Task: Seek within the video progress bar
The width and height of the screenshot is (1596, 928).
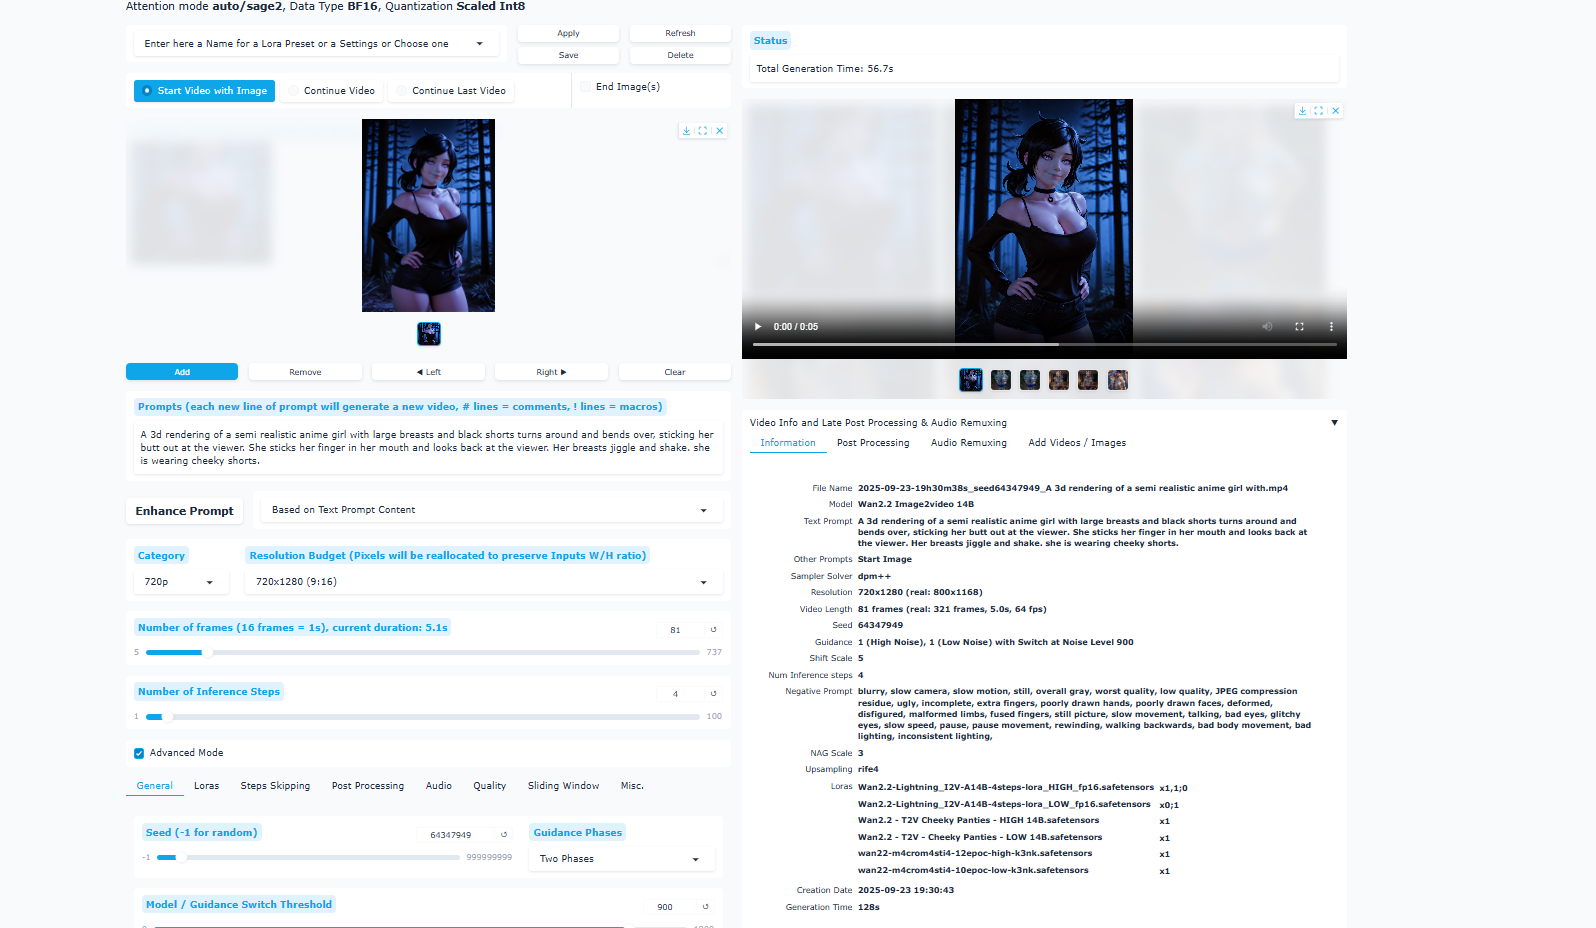Action: coord(1044,344)
